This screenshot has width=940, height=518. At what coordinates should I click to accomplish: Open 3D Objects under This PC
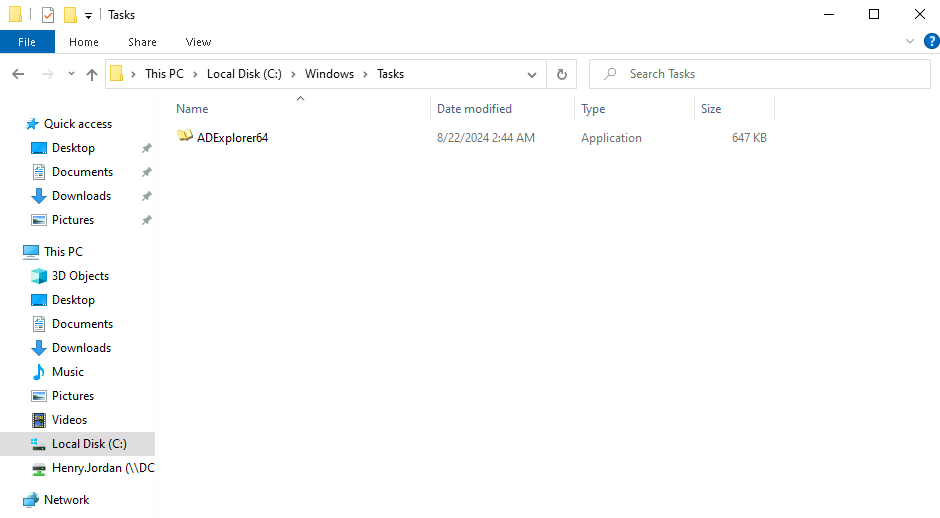click(80, 276)
